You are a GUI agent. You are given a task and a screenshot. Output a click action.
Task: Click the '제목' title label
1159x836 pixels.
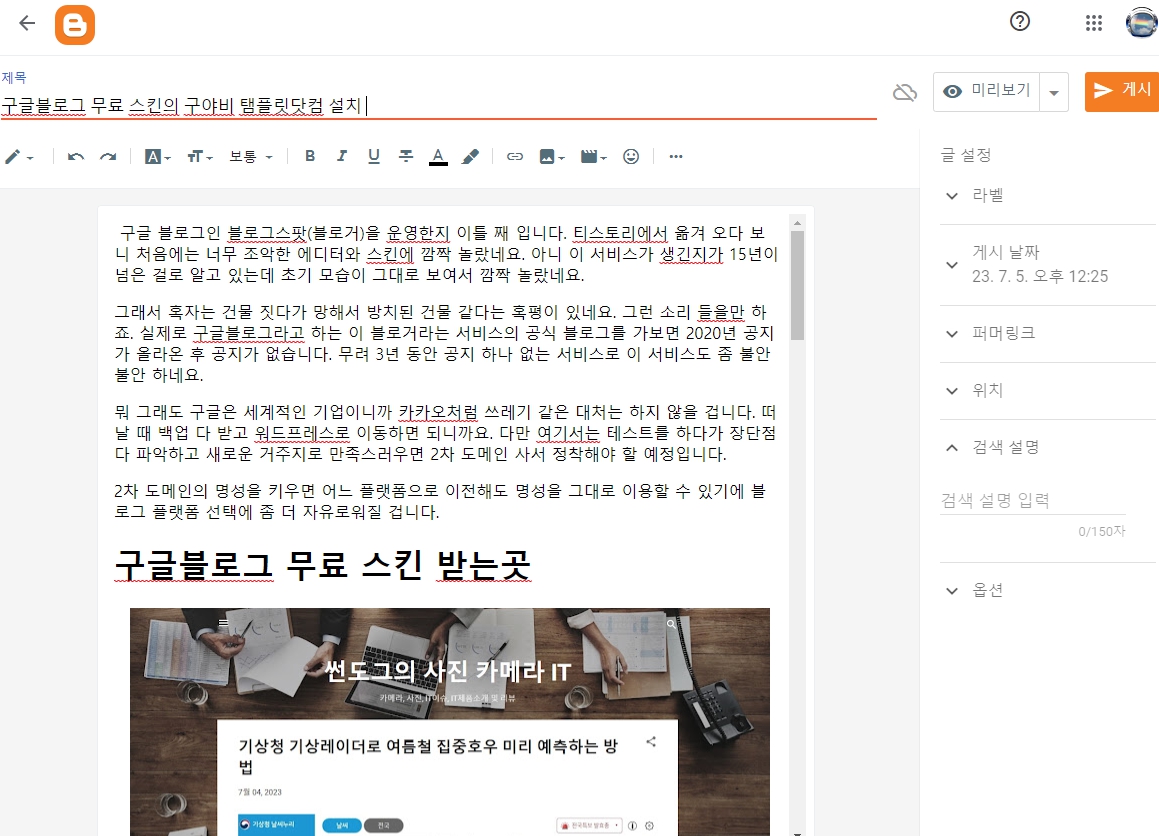(14, 77)
